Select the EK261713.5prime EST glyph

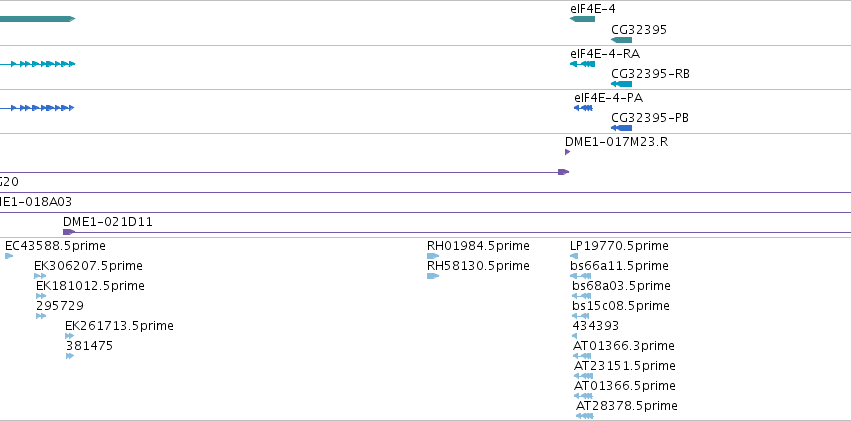69,336
